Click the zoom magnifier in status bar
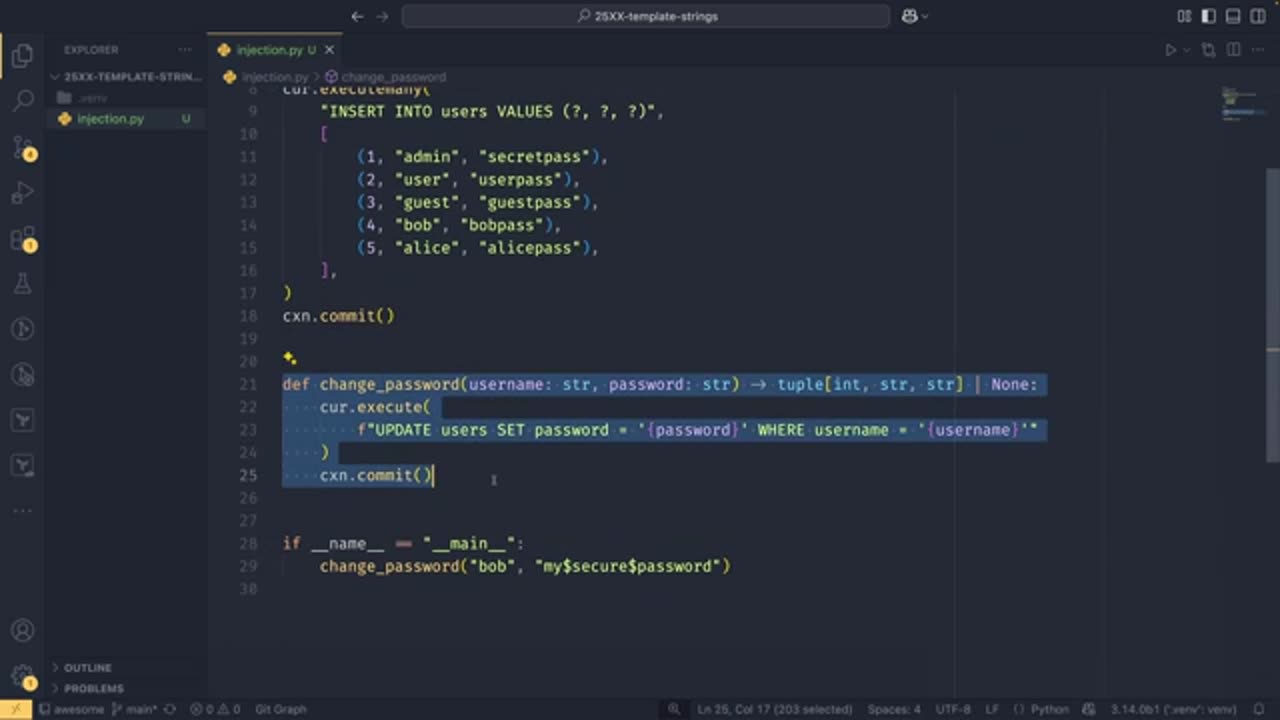 675,709
